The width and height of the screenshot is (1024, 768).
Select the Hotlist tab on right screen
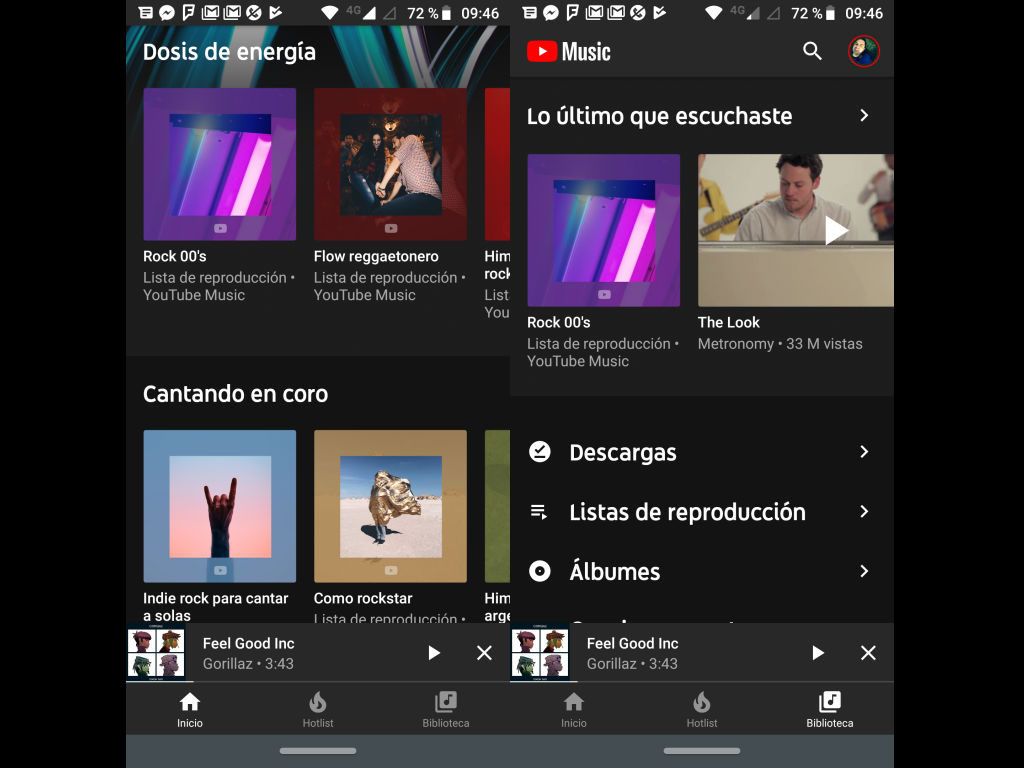[x=701, y=710]
